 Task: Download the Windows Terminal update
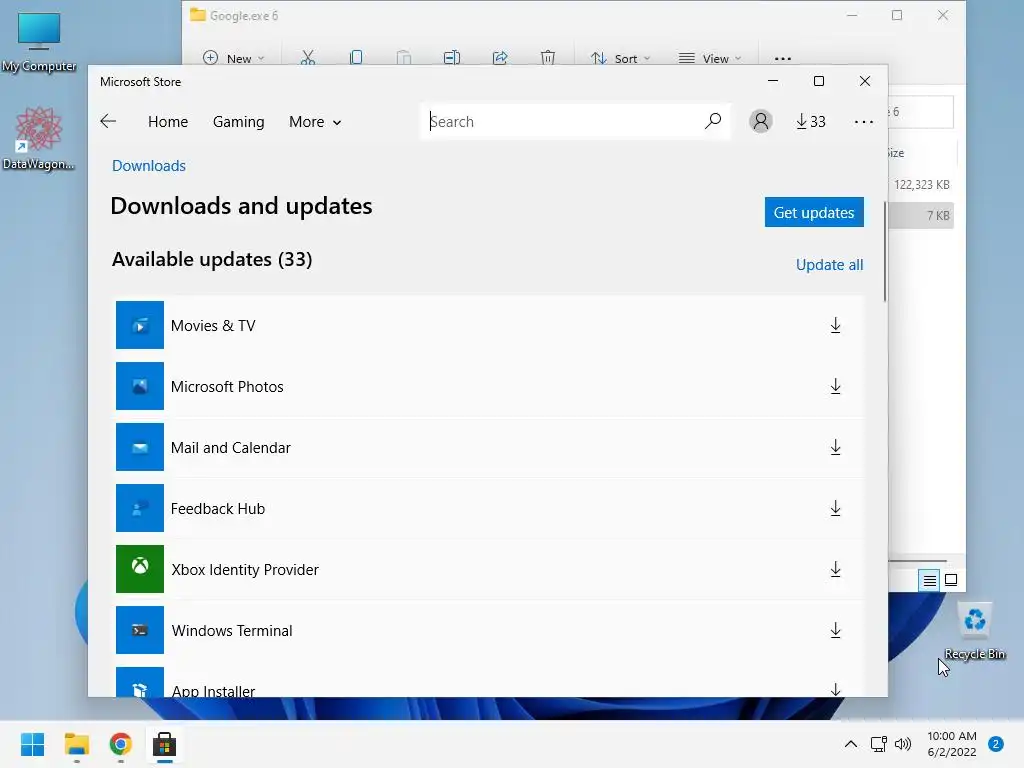pos(835,630)
